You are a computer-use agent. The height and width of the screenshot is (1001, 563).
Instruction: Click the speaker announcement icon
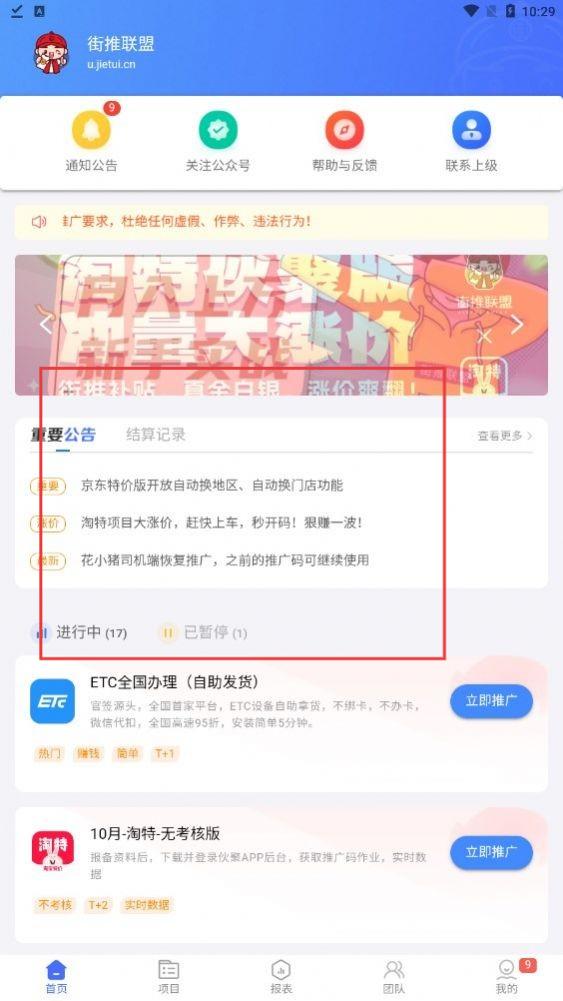coord(39,222)
